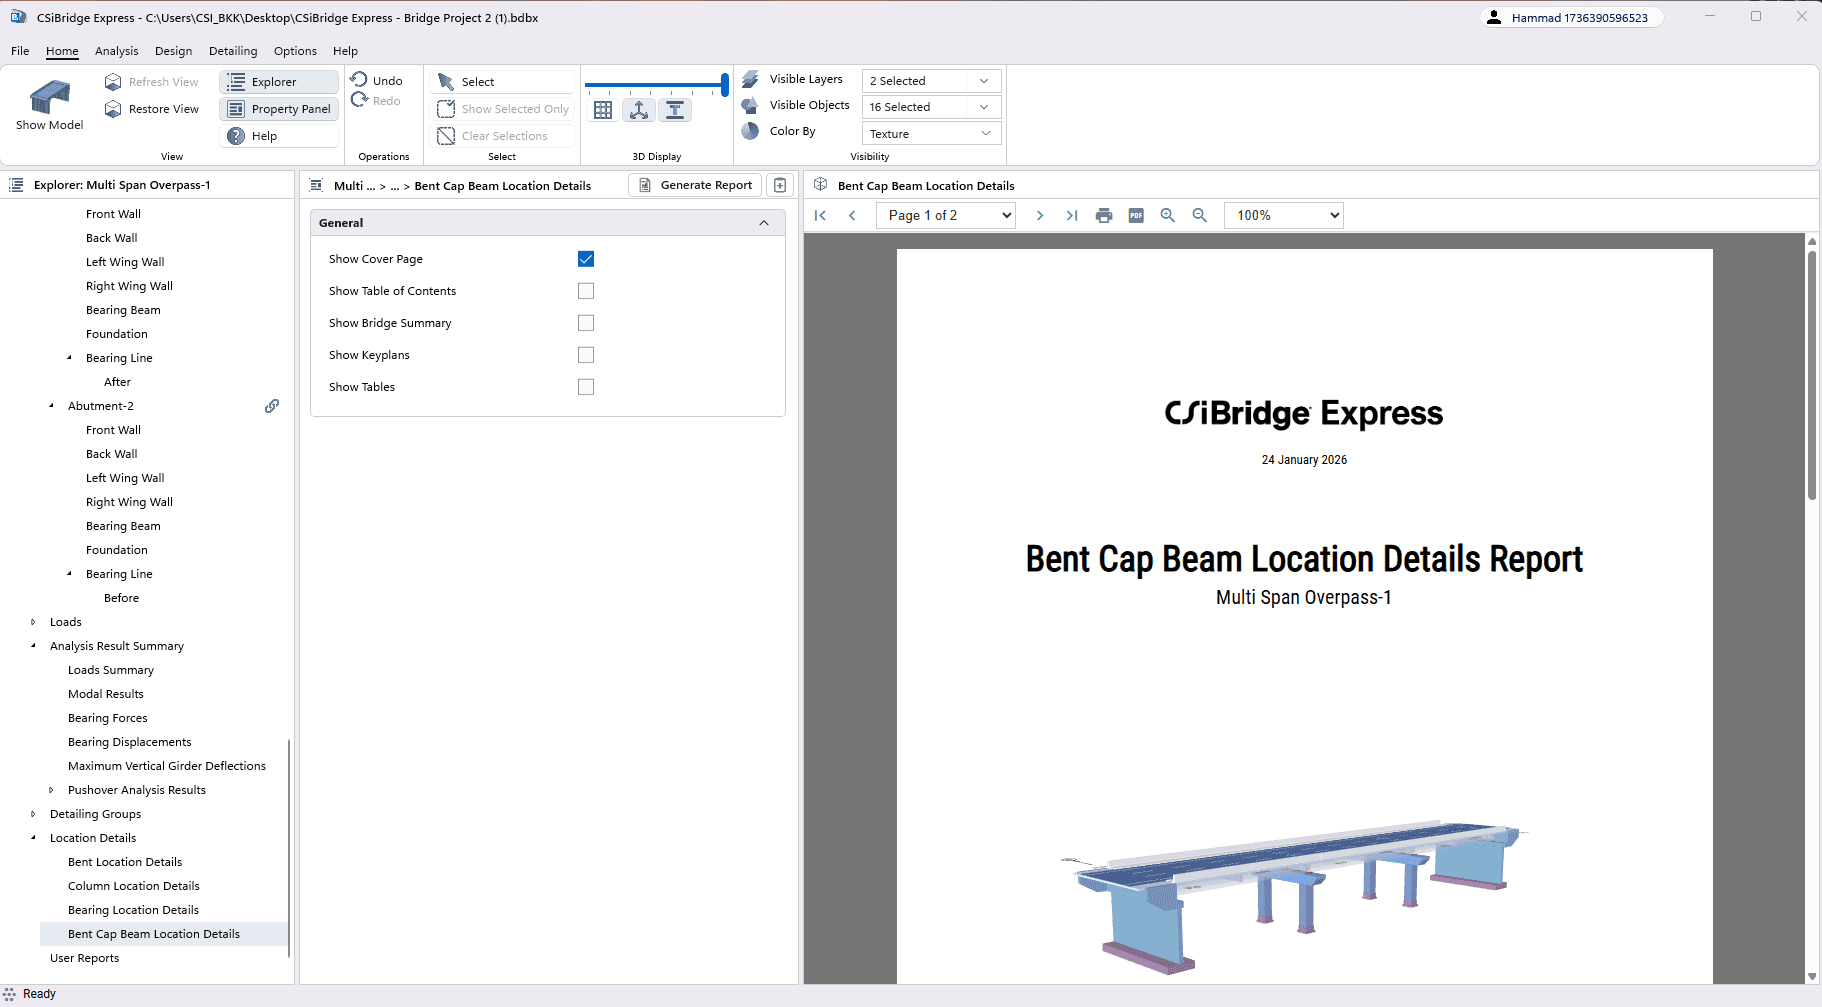Enable Show Tables option
The height and width of the screenshot is (1007, 1822).
pos(586,386)
